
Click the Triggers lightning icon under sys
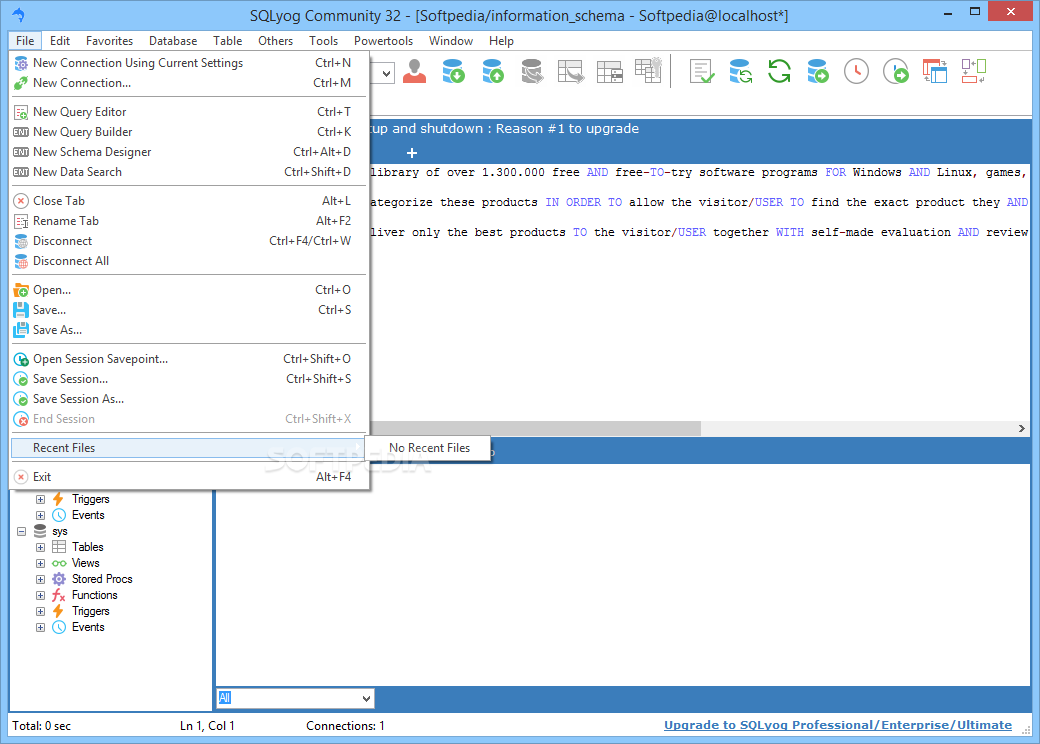tap(58, 611)
